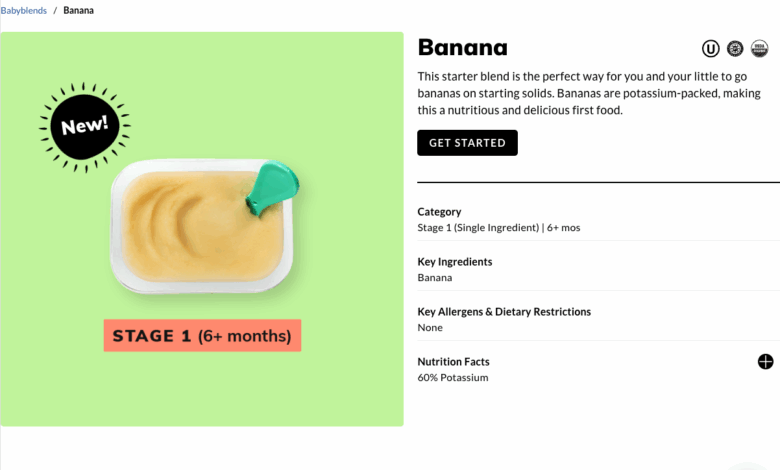Click the 60% Potassium text

point(453,377)
